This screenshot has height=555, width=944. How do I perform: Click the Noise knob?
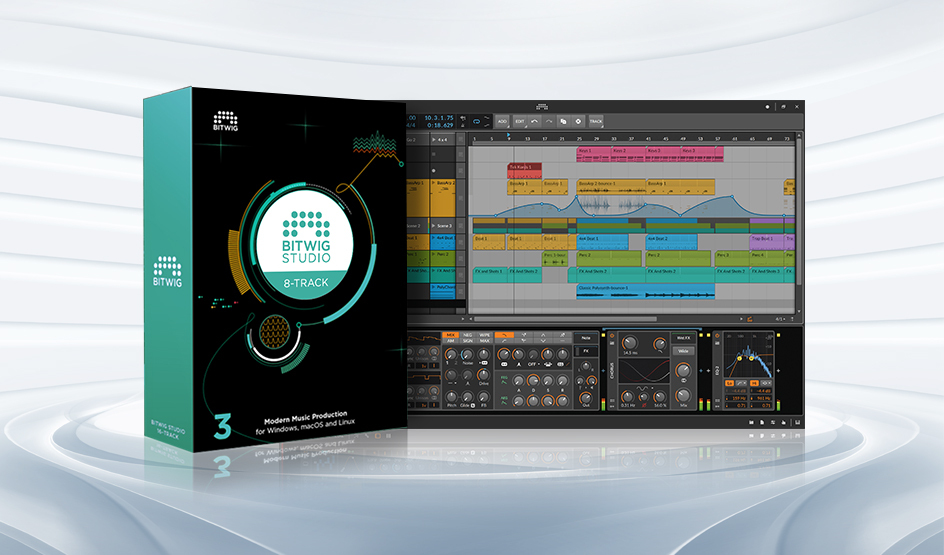point(467,354)
